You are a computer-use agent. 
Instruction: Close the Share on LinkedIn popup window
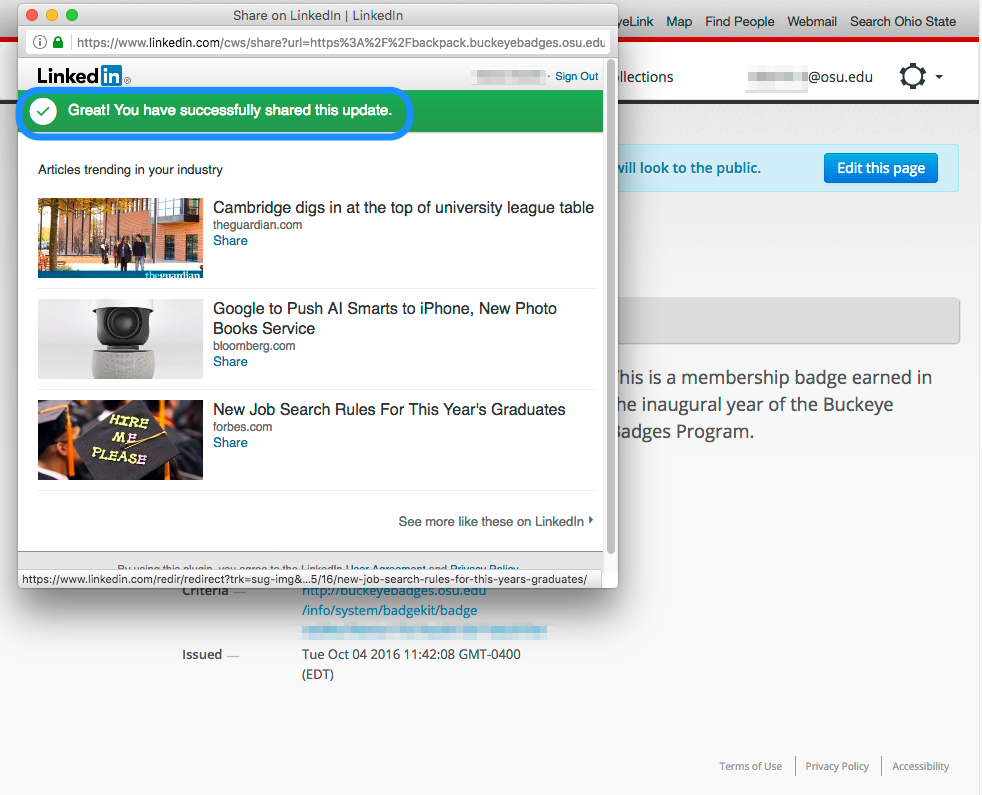(x=33, y=15)
